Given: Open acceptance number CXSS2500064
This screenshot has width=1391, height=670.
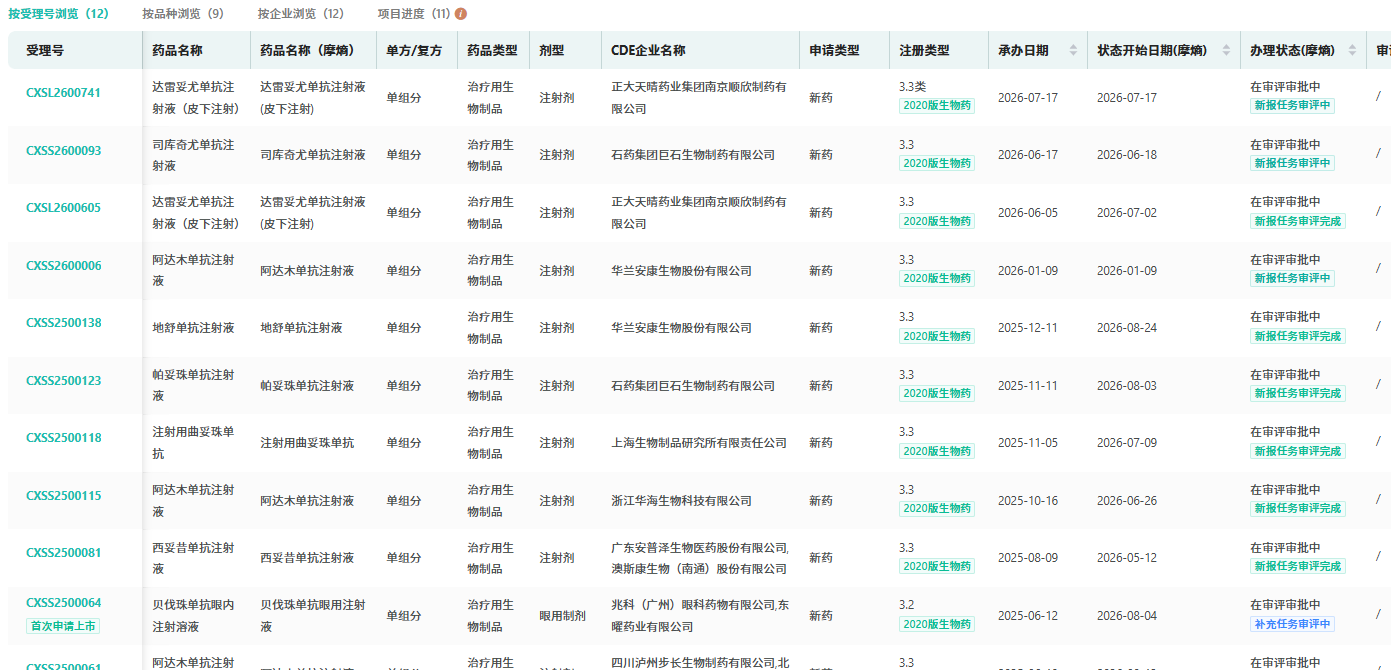Looking at the screenshot, I should (64, 603).
